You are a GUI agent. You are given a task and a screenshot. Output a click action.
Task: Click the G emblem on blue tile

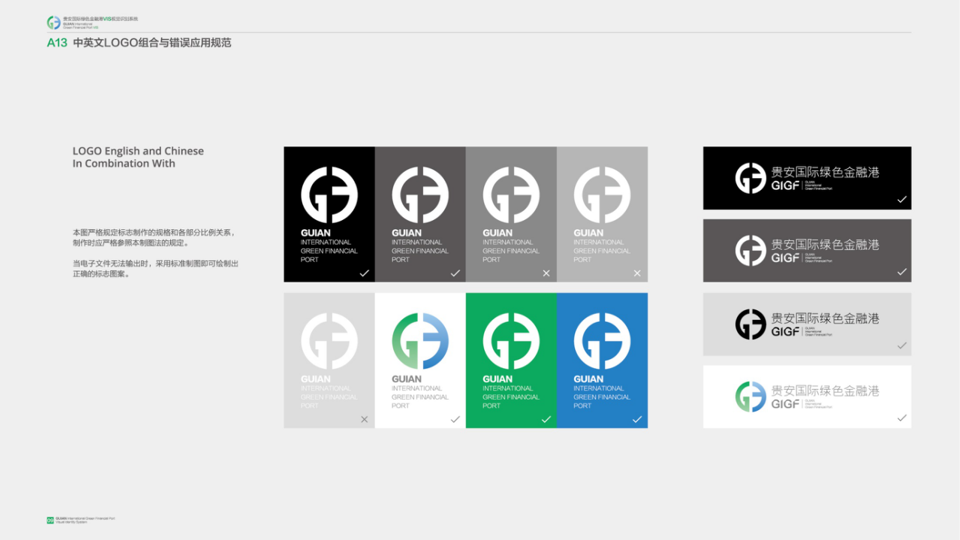coord(602,341)
